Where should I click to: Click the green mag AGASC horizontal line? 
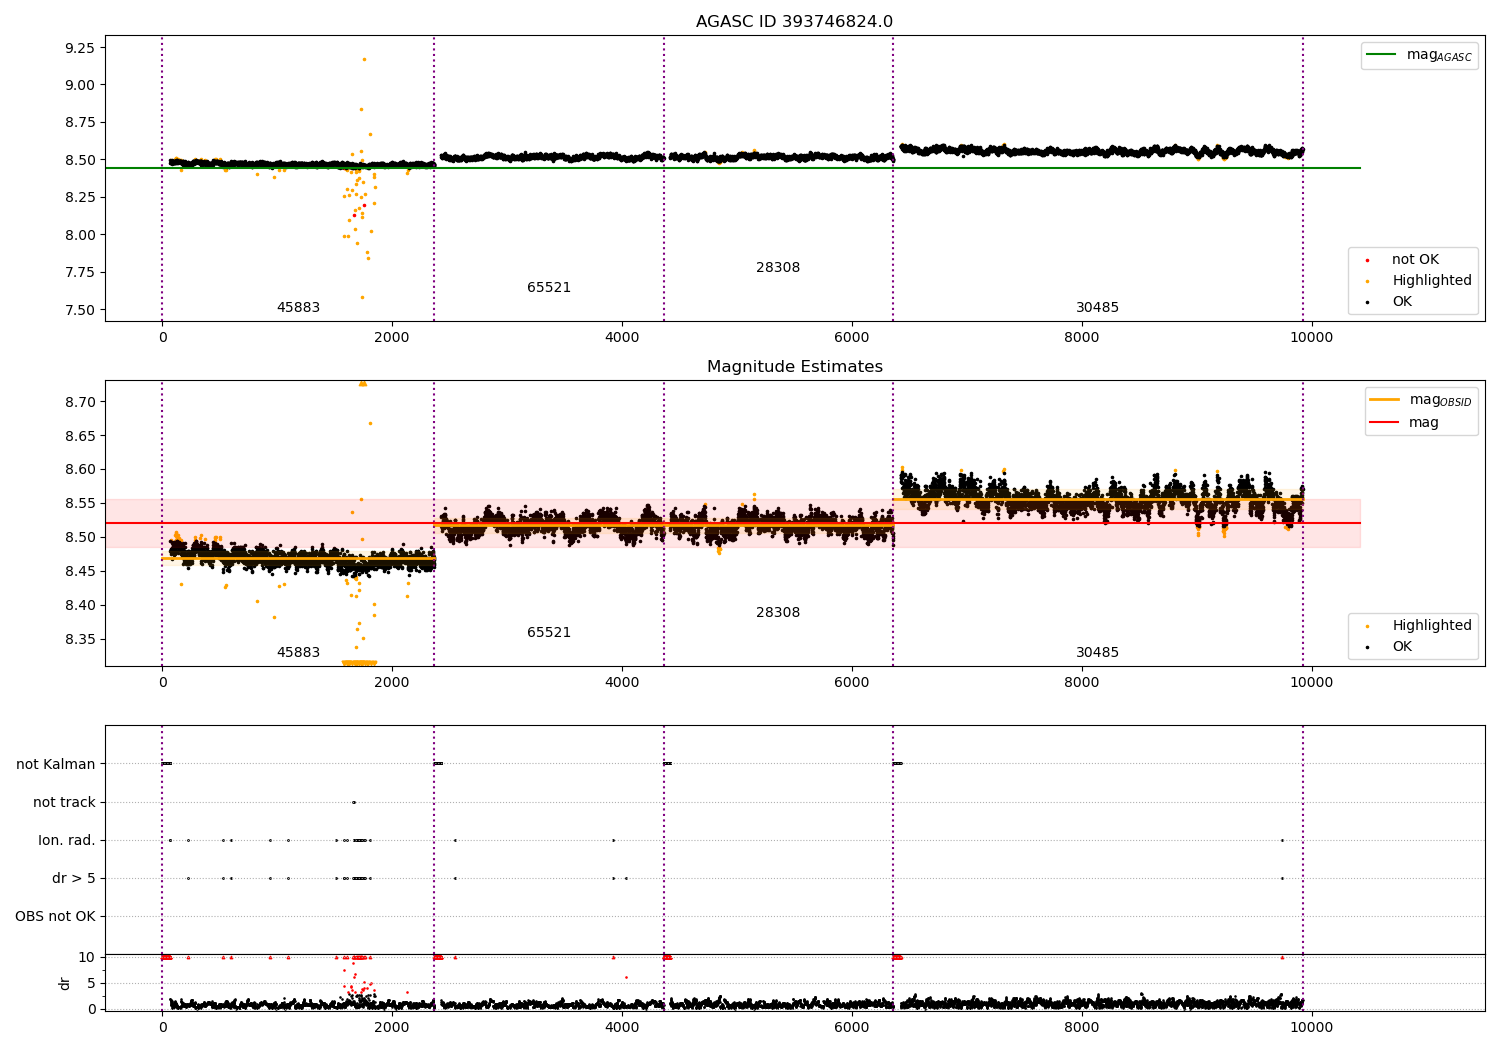point(732,168)
